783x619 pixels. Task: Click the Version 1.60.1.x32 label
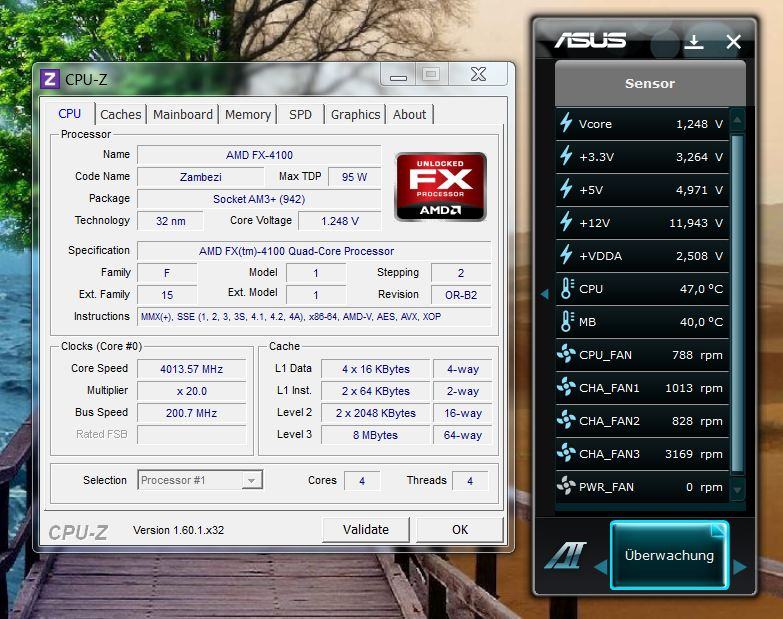coord(178,530)
